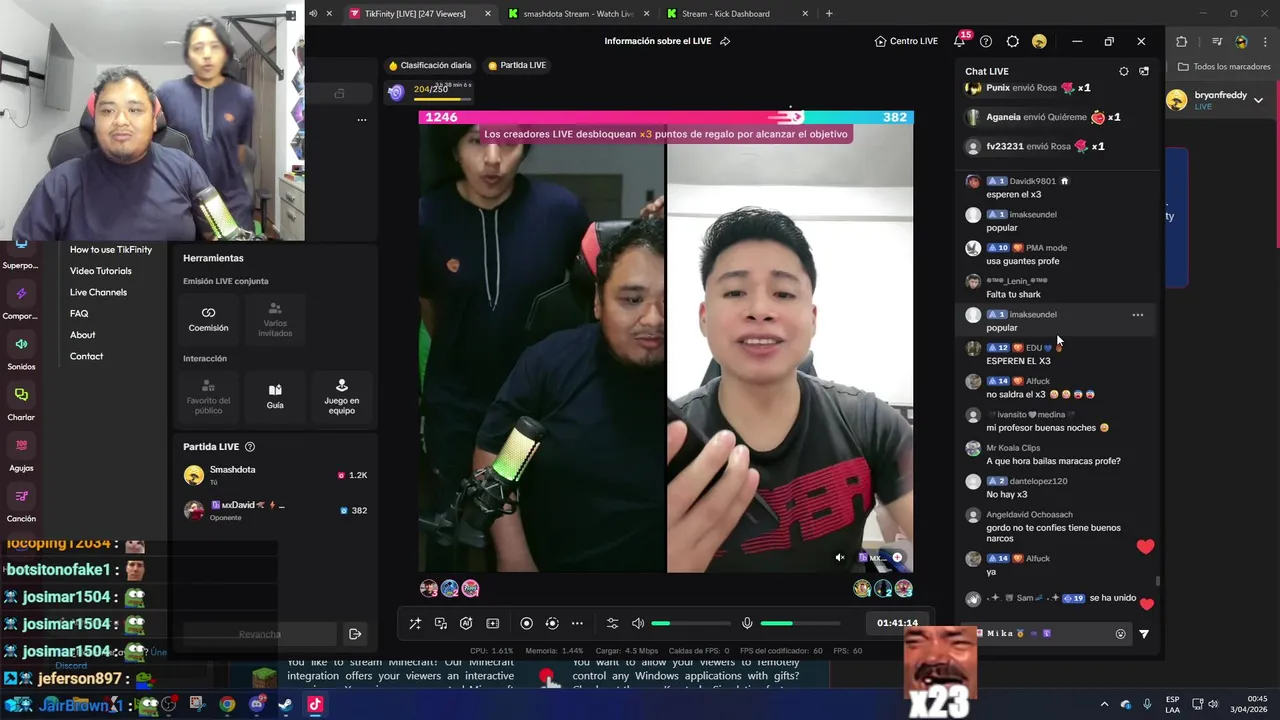The height and width of the screenshot is (720, 1280).
Task: Show hidden system tray icons
Action: tap(1104, 704)
